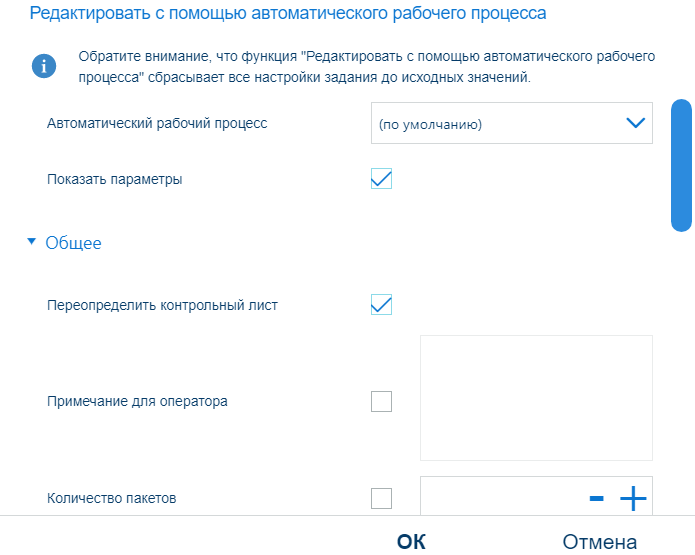695x555 pixels.
Task: Click the operator note text area
Action: pyautogui.click(x=536, y=398)
